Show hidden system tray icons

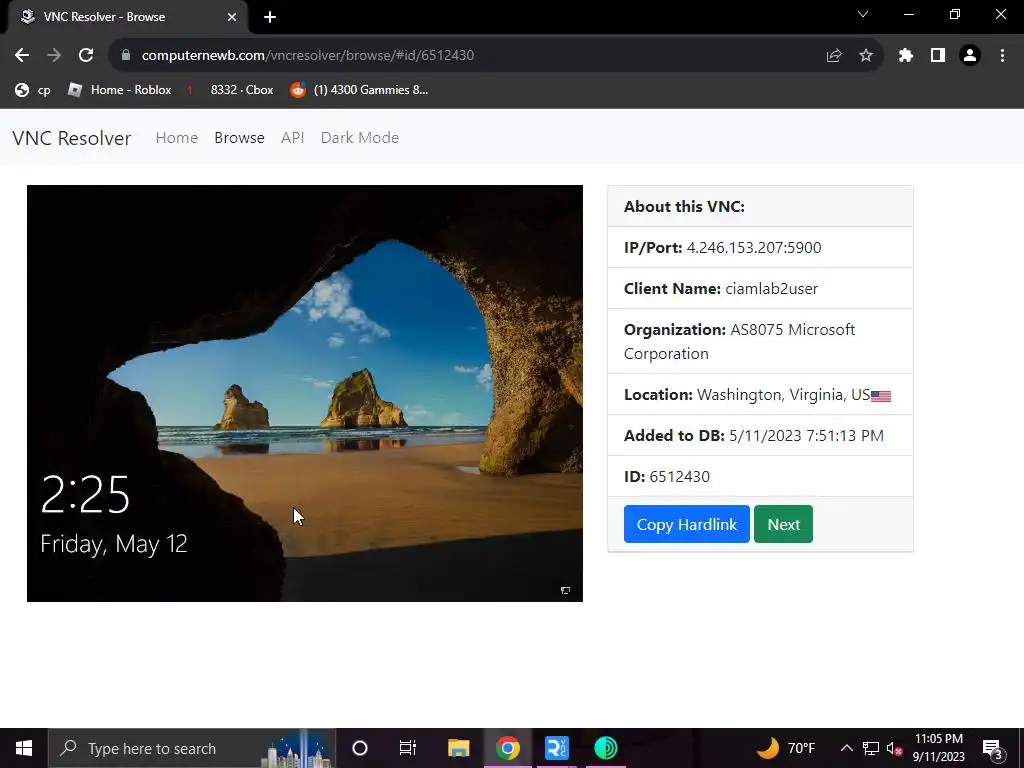(x=846, y=748)
